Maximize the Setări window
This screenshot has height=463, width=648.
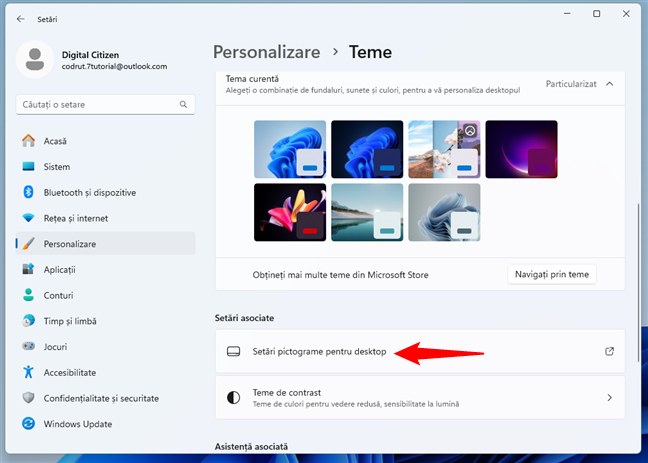[x=596, y=14]
